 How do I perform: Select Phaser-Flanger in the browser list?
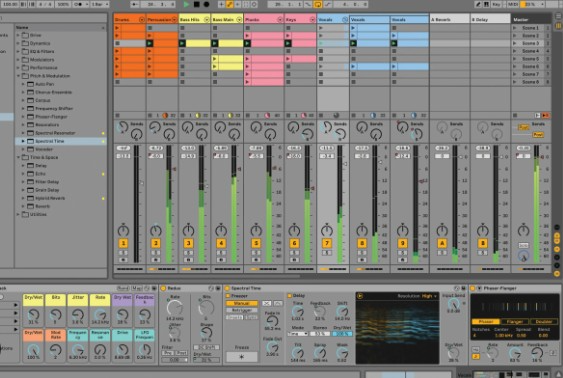pyautogui.click(x=51, y=117)
